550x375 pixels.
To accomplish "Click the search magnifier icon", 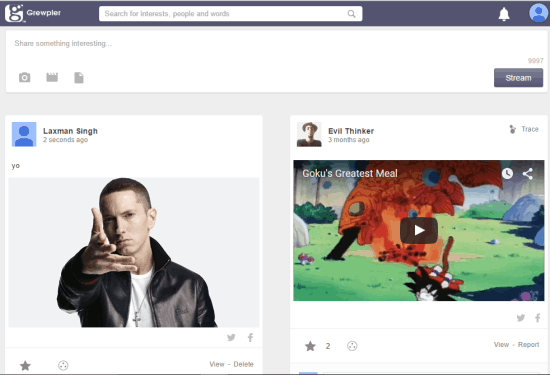I will point(351,14).
